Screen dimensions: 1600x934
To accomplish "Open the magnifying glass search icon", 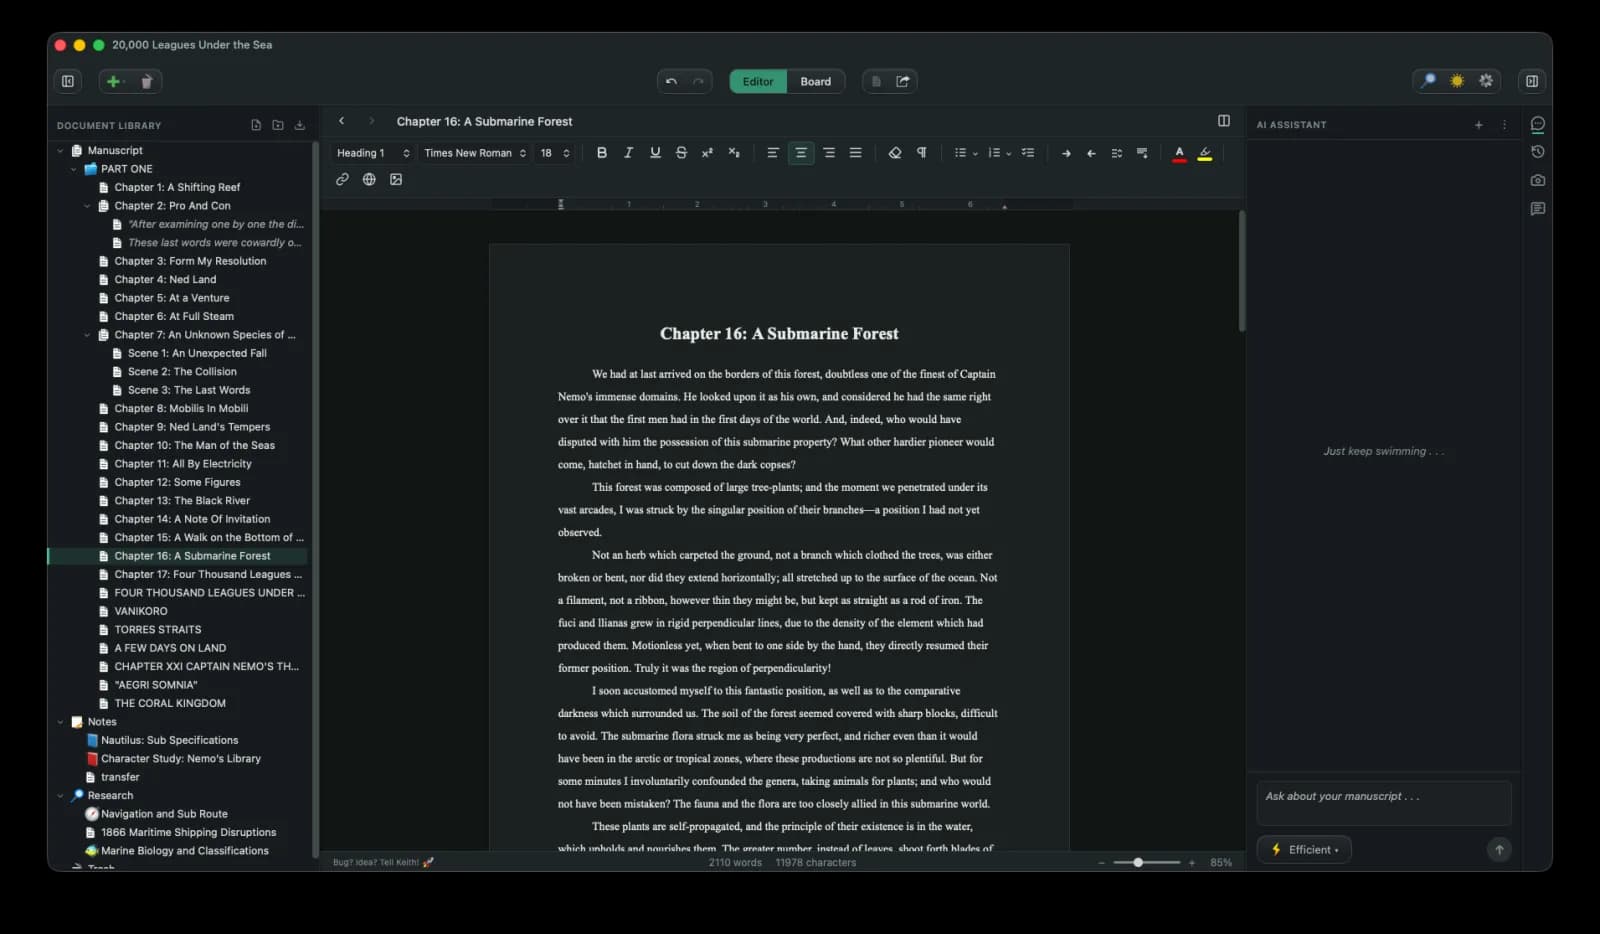I will 1428,81.
